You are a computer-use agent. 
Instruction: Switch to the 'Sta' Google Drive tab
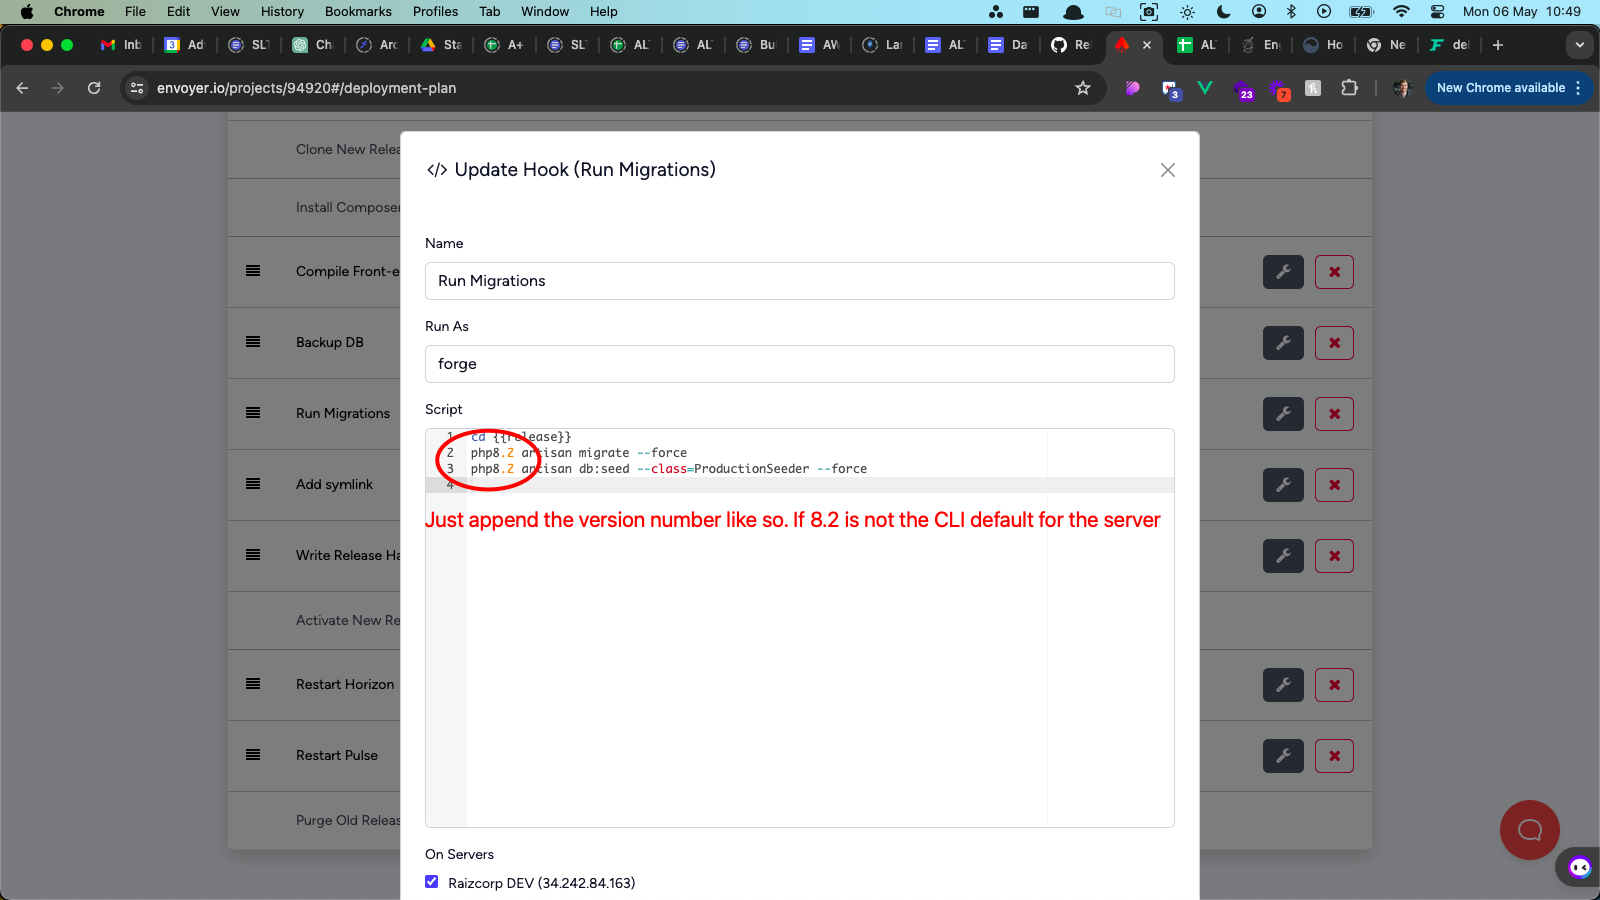point(441,45)
